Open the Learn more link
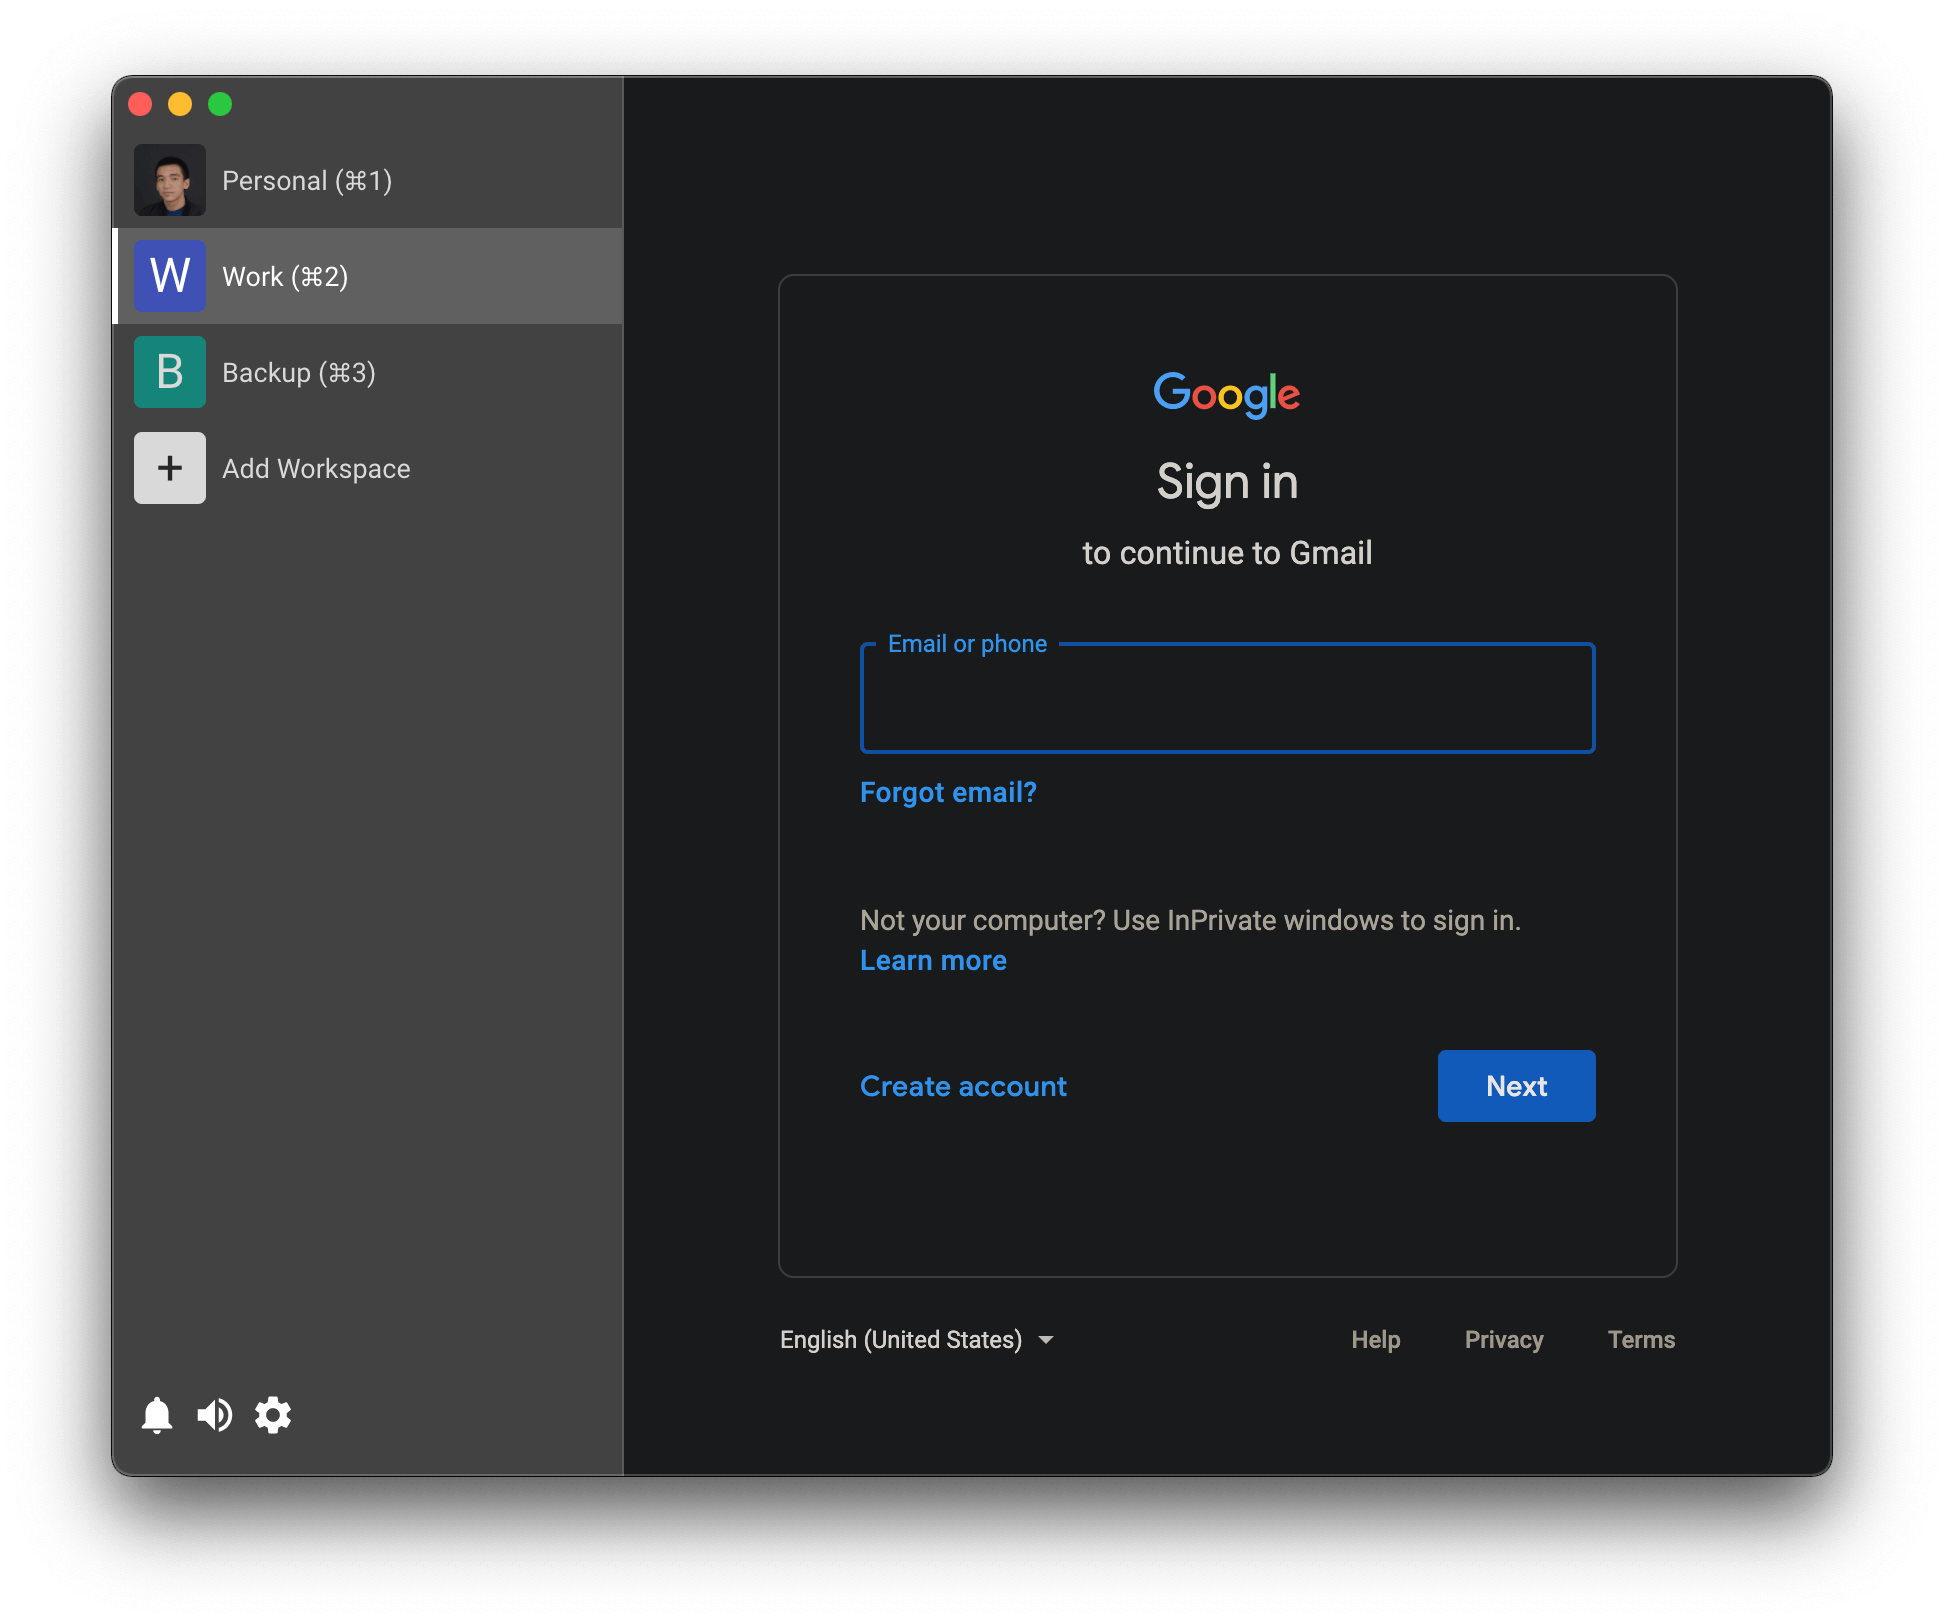This screenshot has height=1624, width=1944. tap(933, 961)
